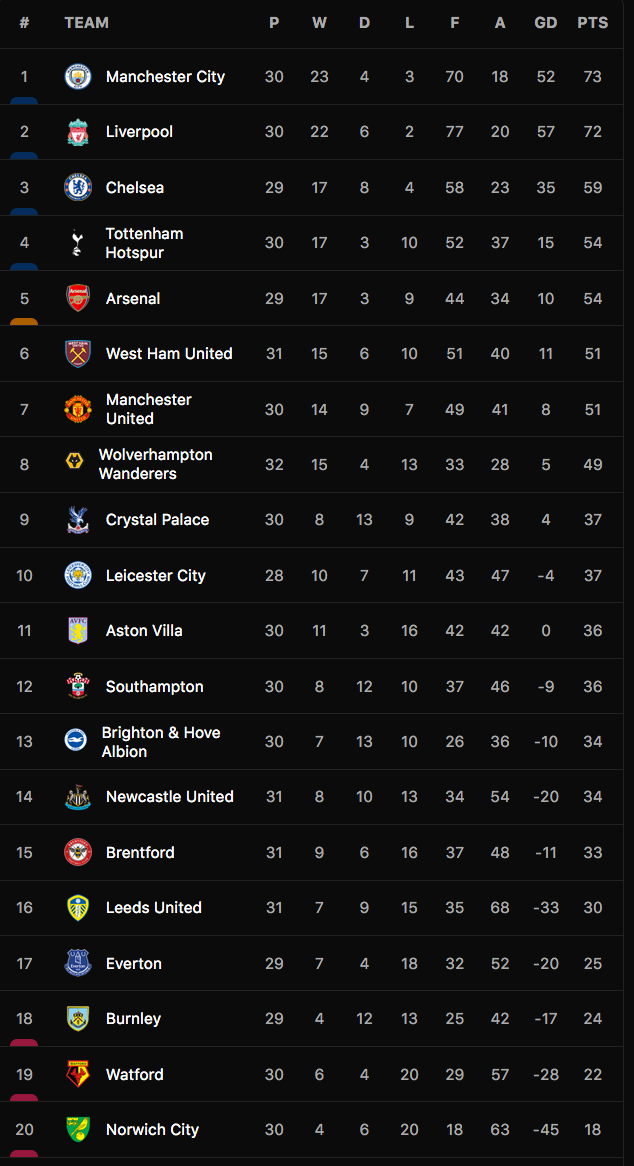Open the Arsenal crest icon
Image resolution: width=634 pixels, height=1166 pixels.
78,298
